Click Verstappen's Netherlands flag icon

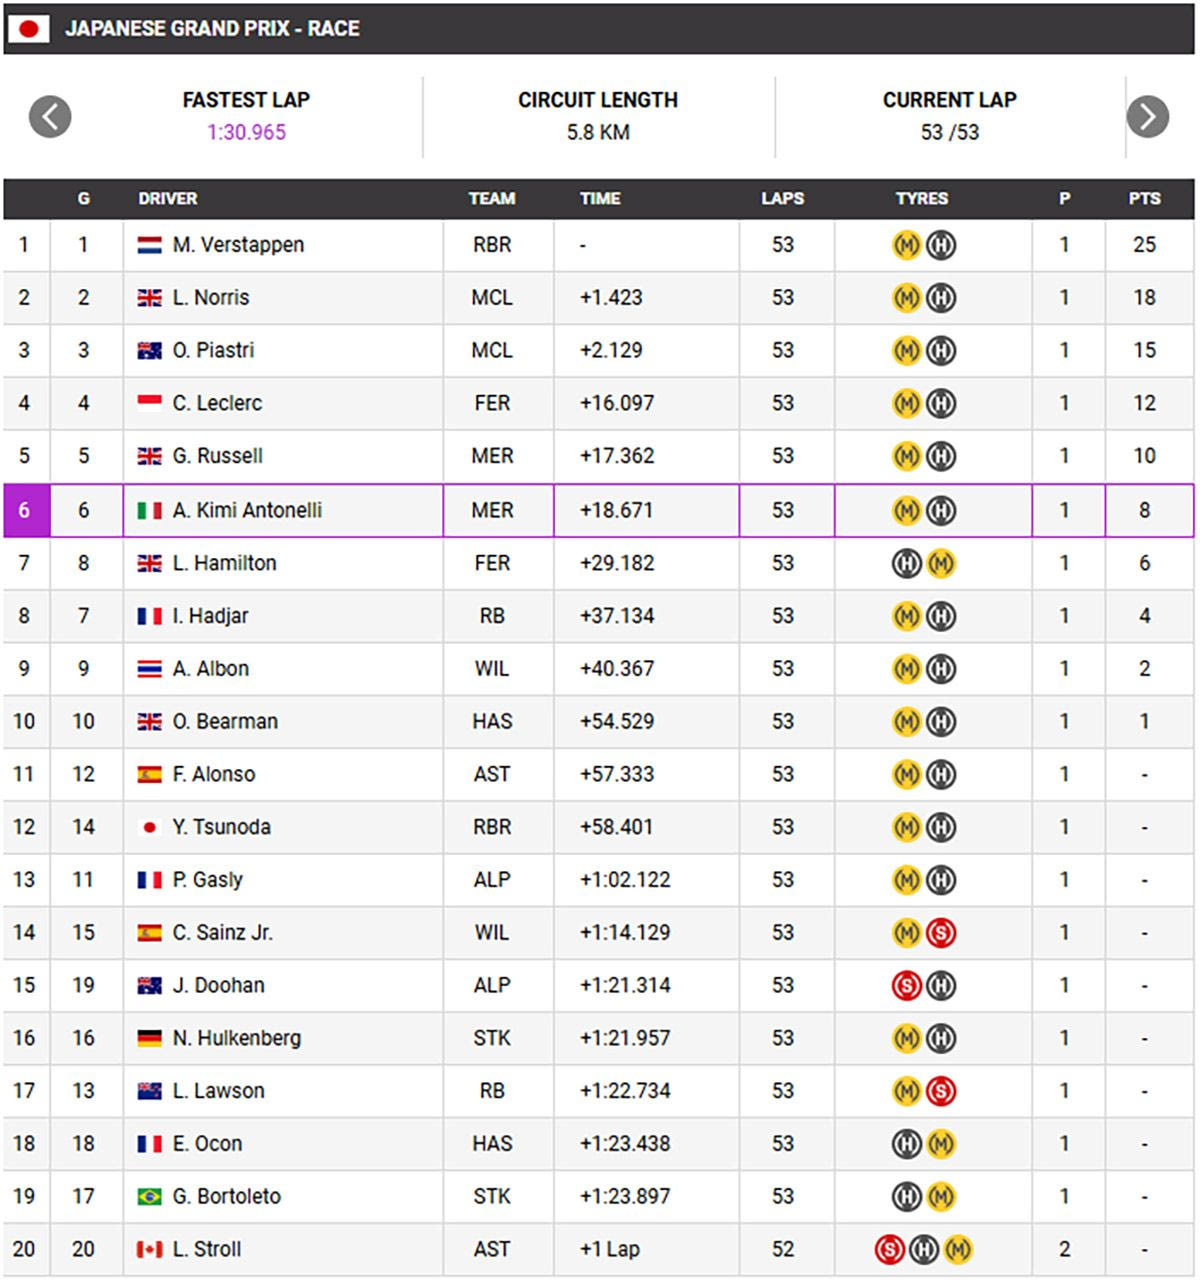tap(149, 245)
